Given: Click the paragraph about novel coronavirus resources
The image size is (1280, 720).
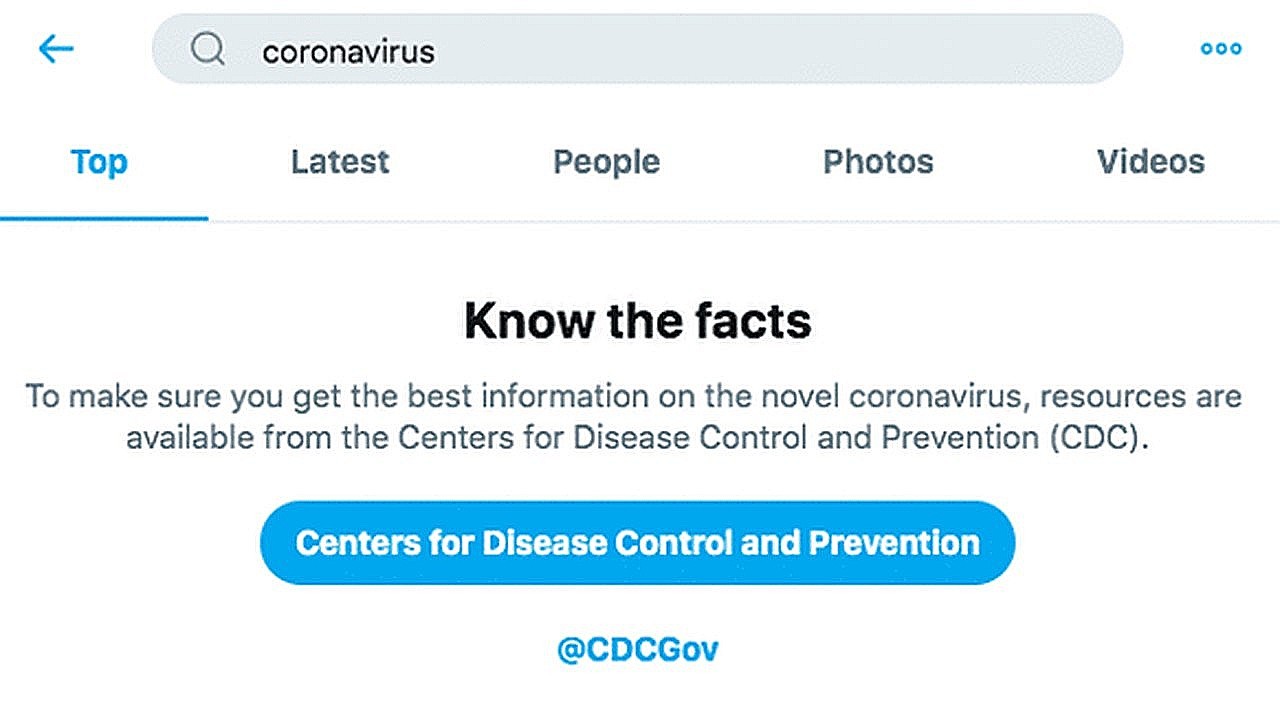Looking at the screenshot, I should (634, 416).
